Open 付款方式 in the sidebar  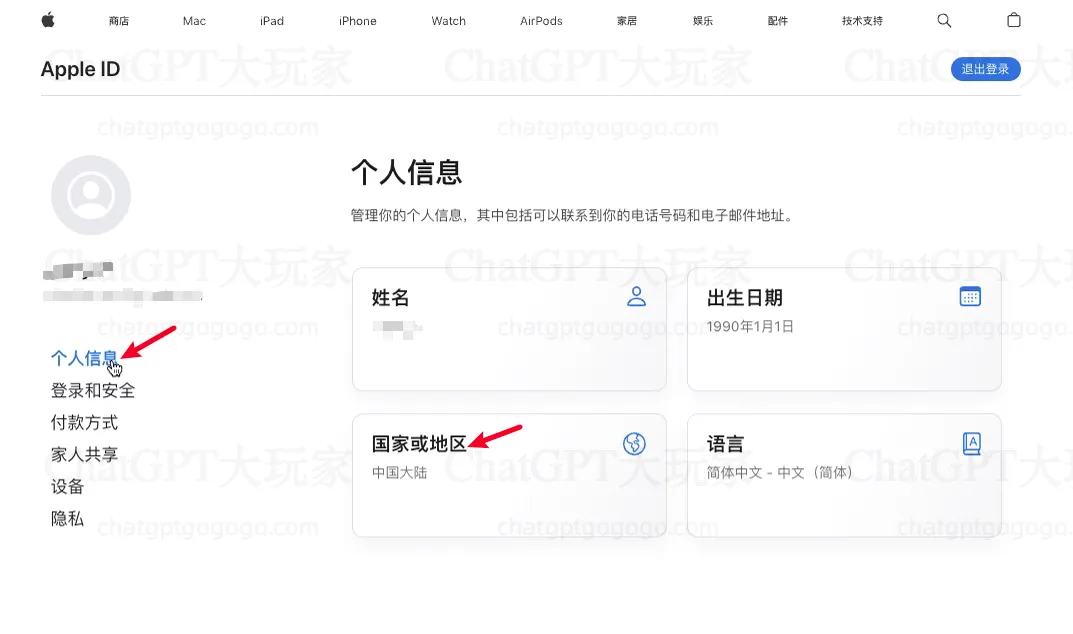84,422
